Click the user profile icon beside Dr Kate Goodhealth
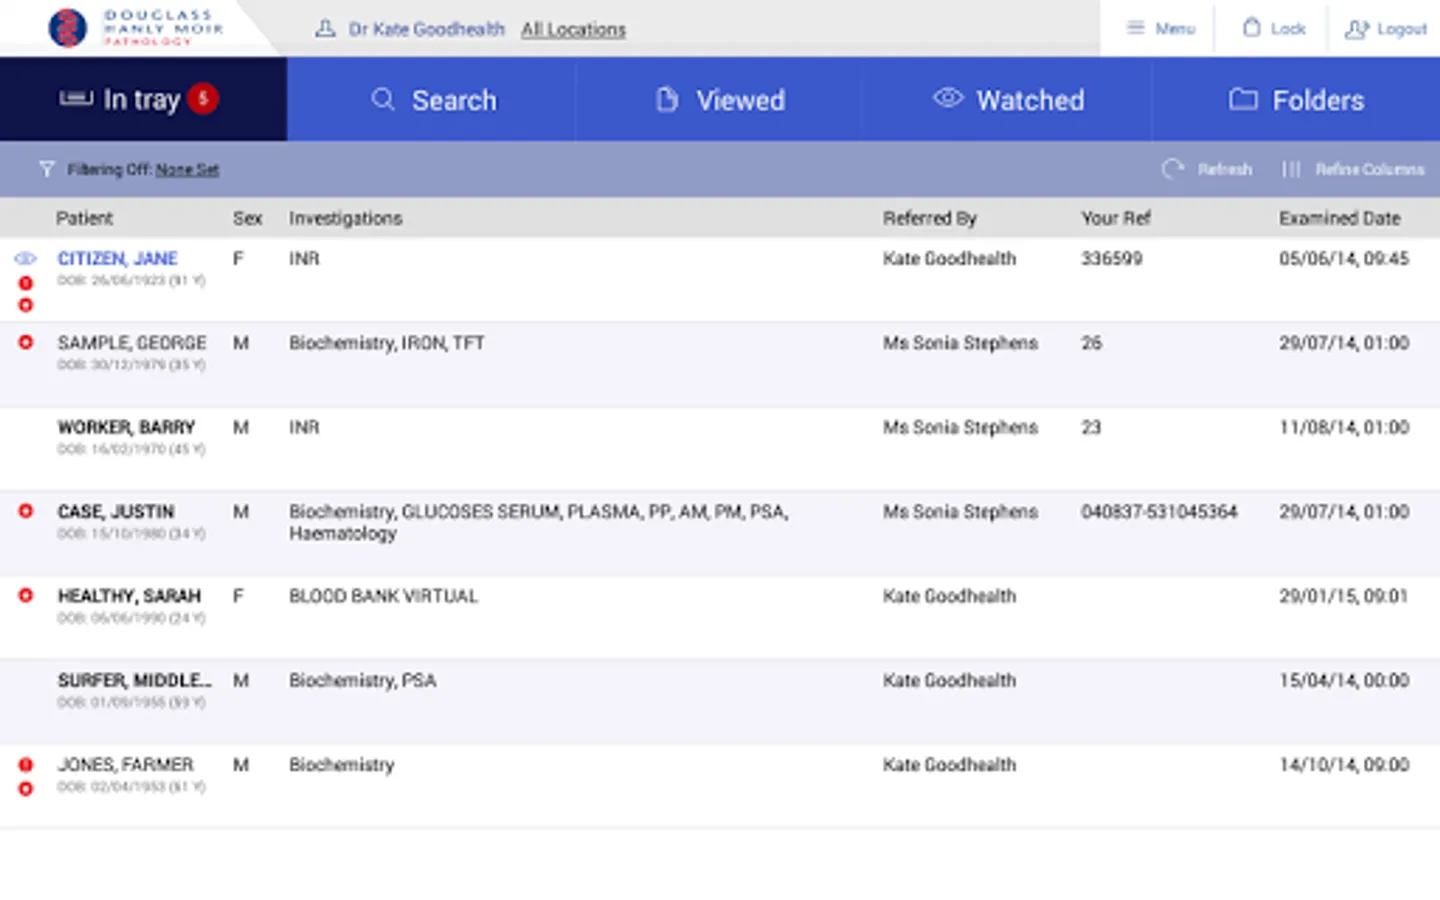 (325, 29)
